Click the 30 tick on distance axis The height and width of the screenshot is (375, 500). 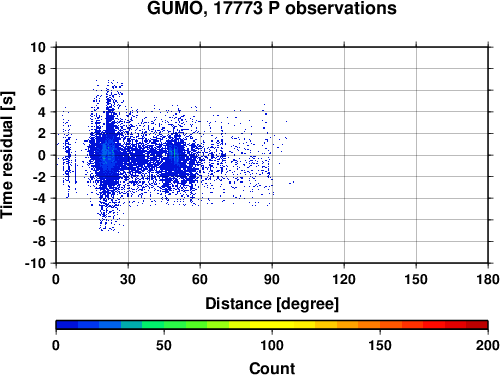[x=128, y=279]
